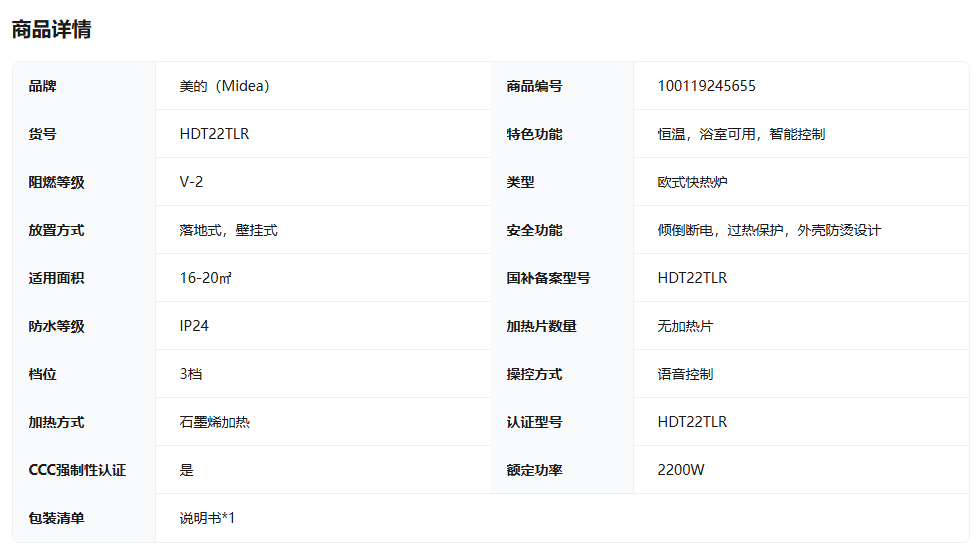Click the 加热片数量 value 无加热片

pos(685,326)
